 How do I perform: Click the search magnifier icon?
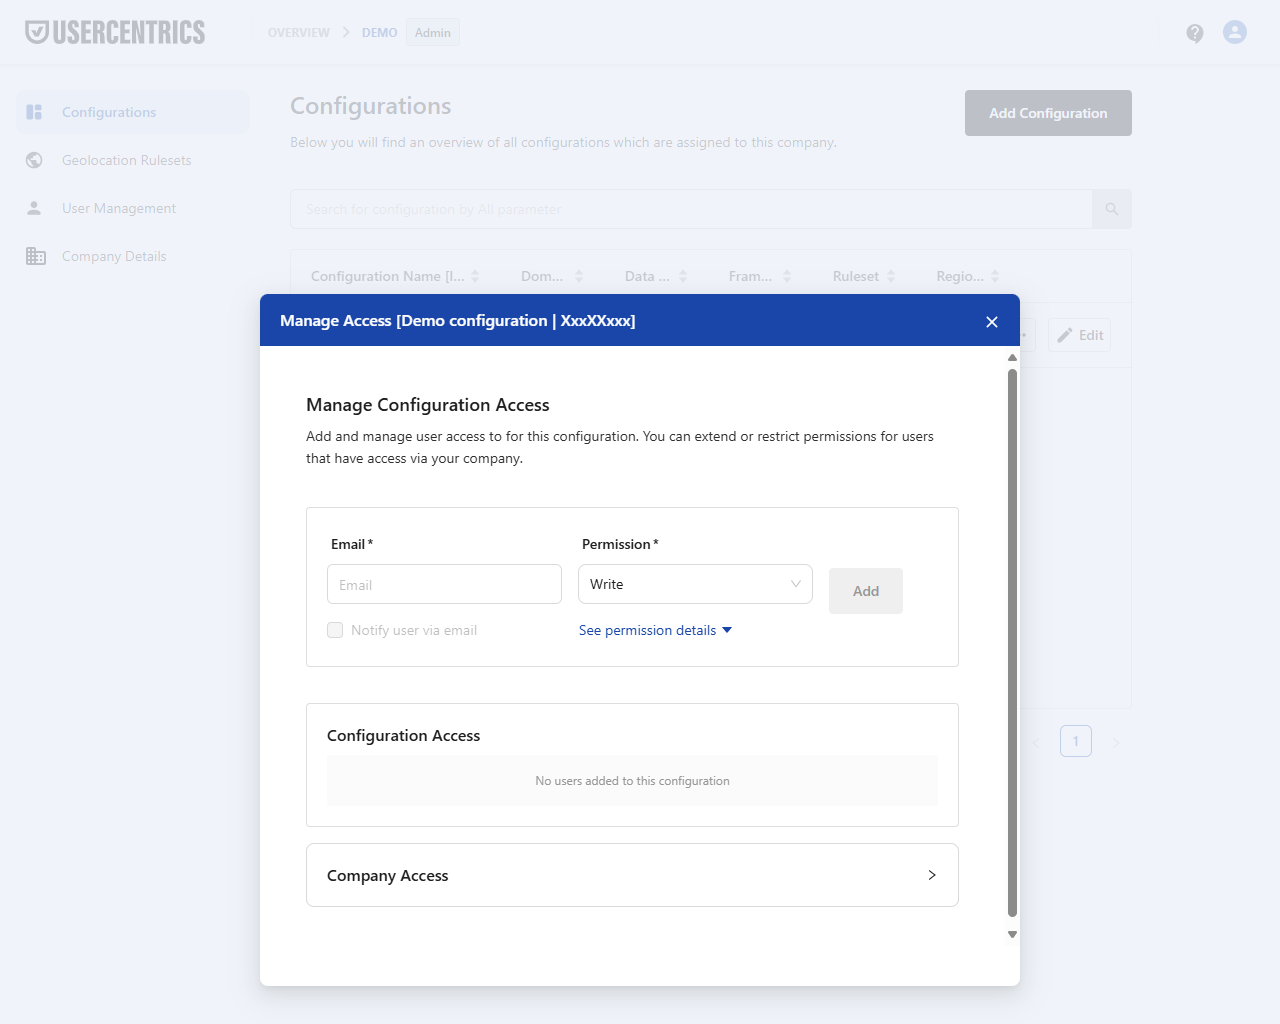[1112, 209]
